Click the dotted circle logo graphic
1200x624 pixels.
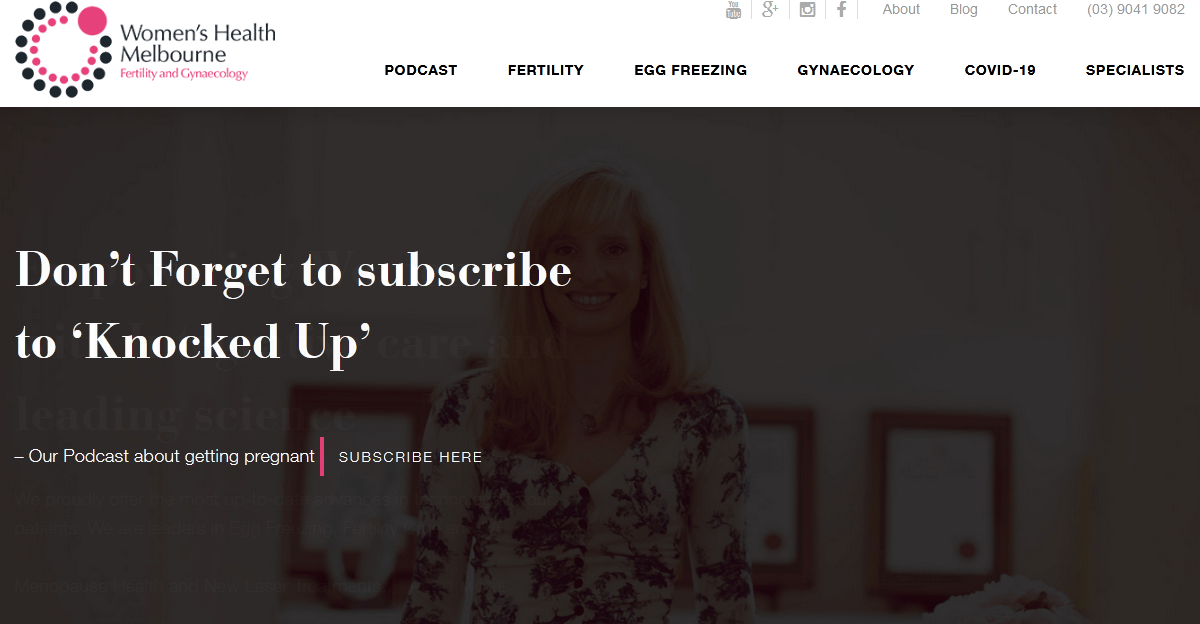tap(62, 51)
